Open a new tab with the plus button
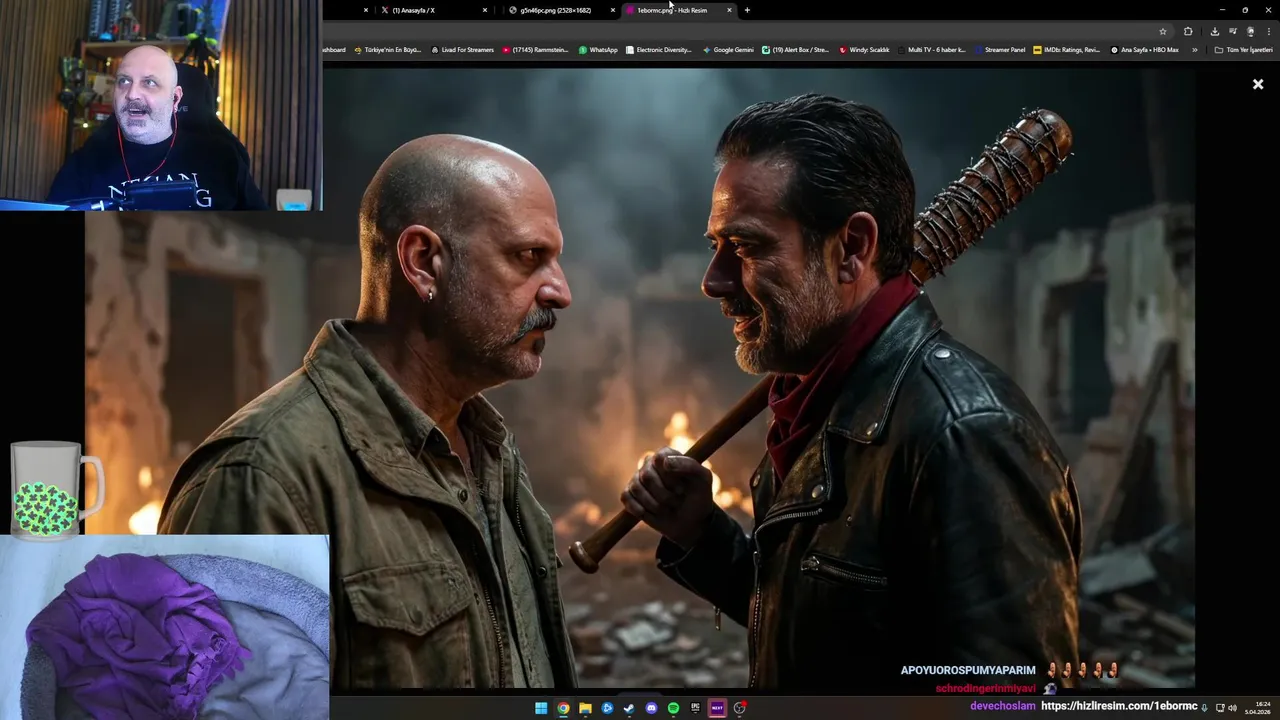 (x=747, y=10)
